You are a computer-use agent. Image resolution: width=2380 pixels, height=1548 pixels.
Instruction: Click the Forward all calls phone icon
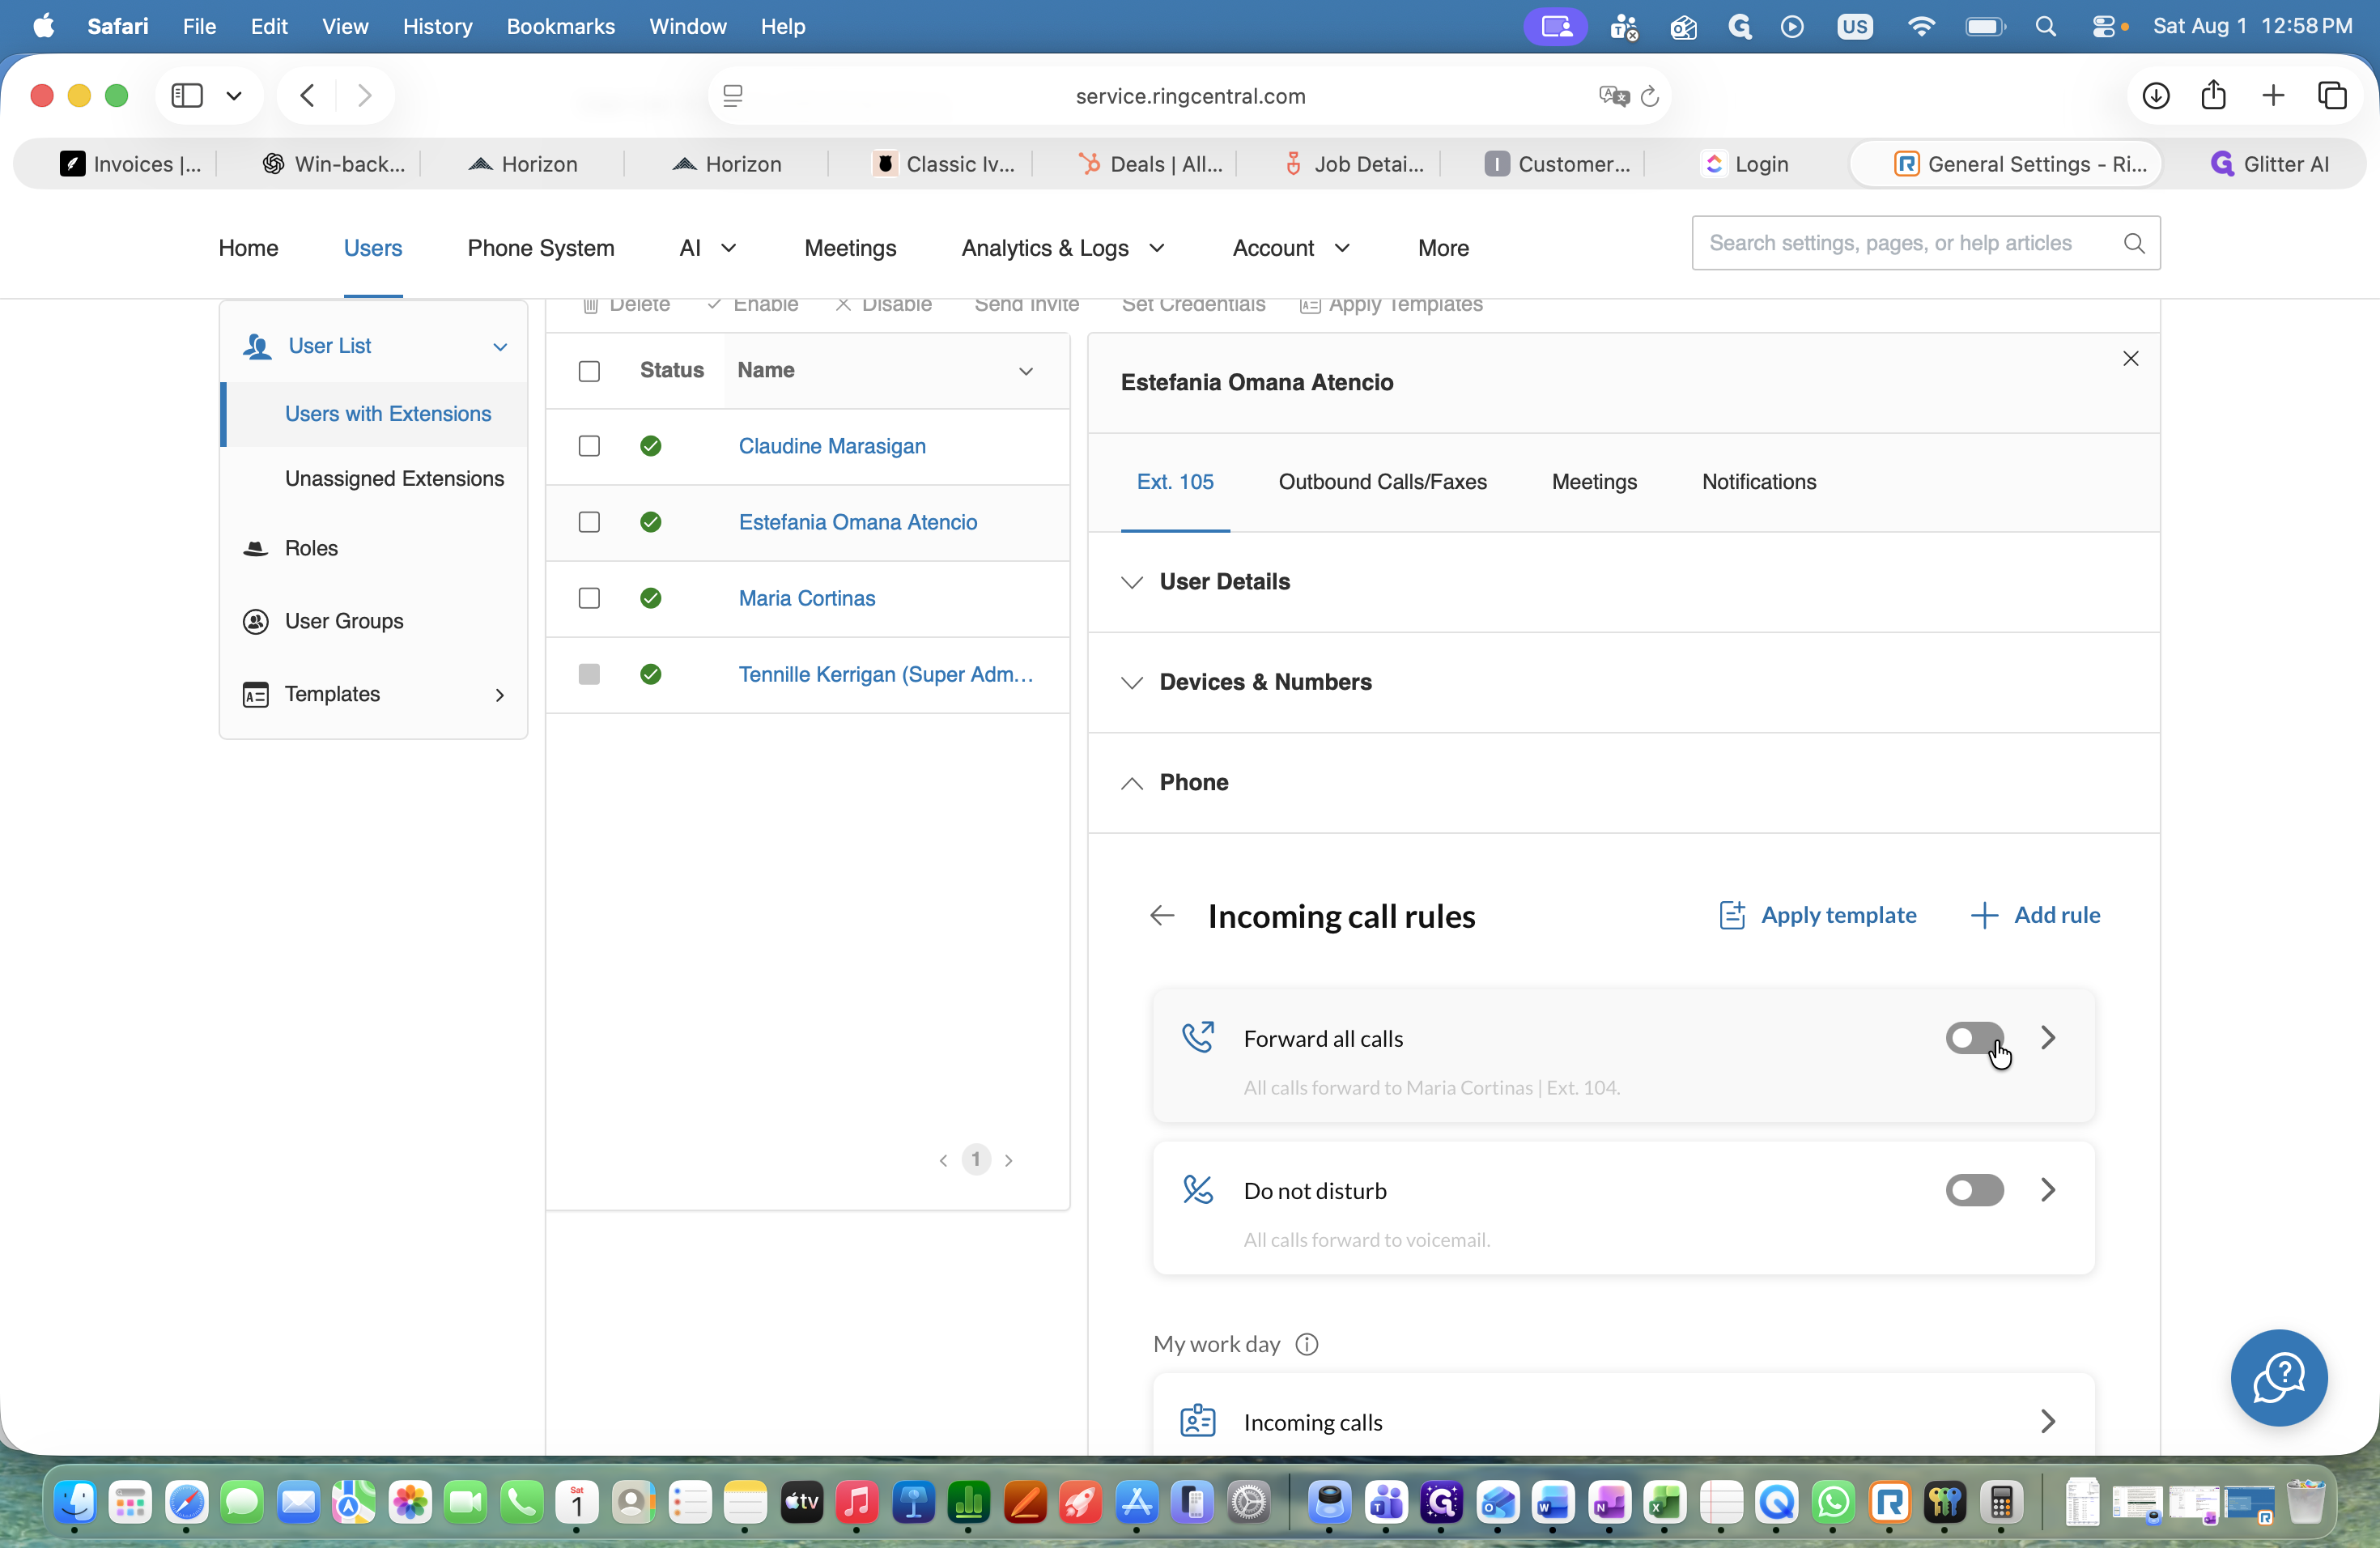click(x=1198, y=1037)
